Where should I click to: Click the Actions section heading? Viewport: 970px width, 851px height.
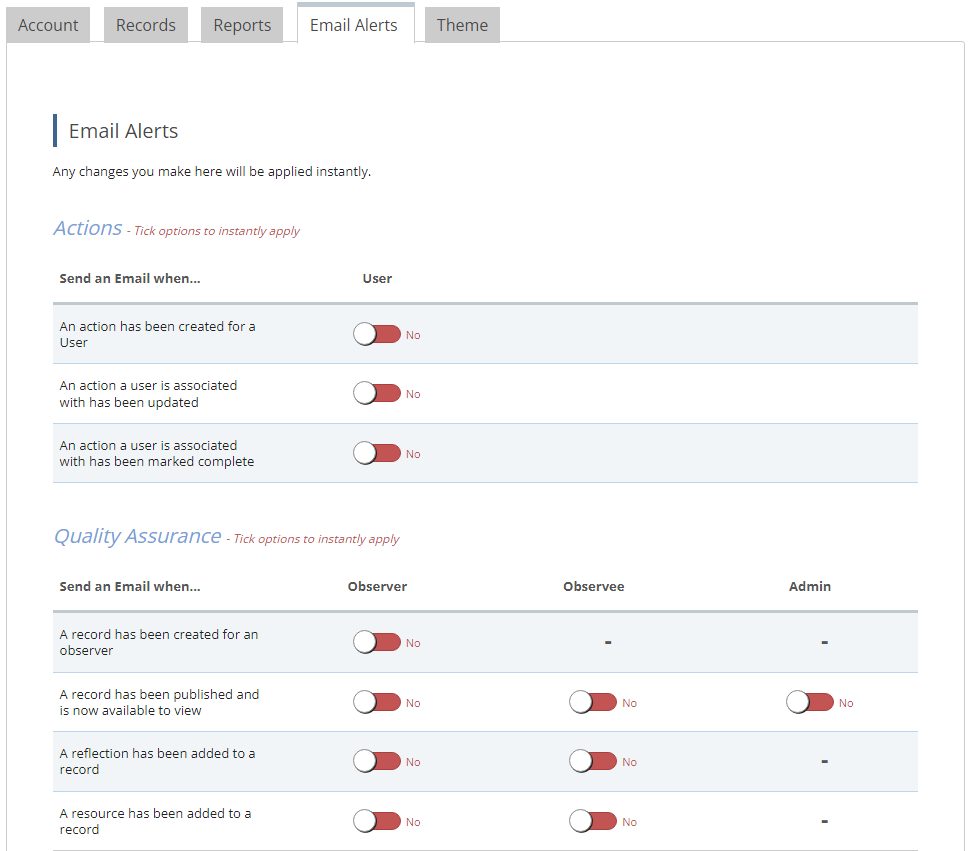point(88,228)
